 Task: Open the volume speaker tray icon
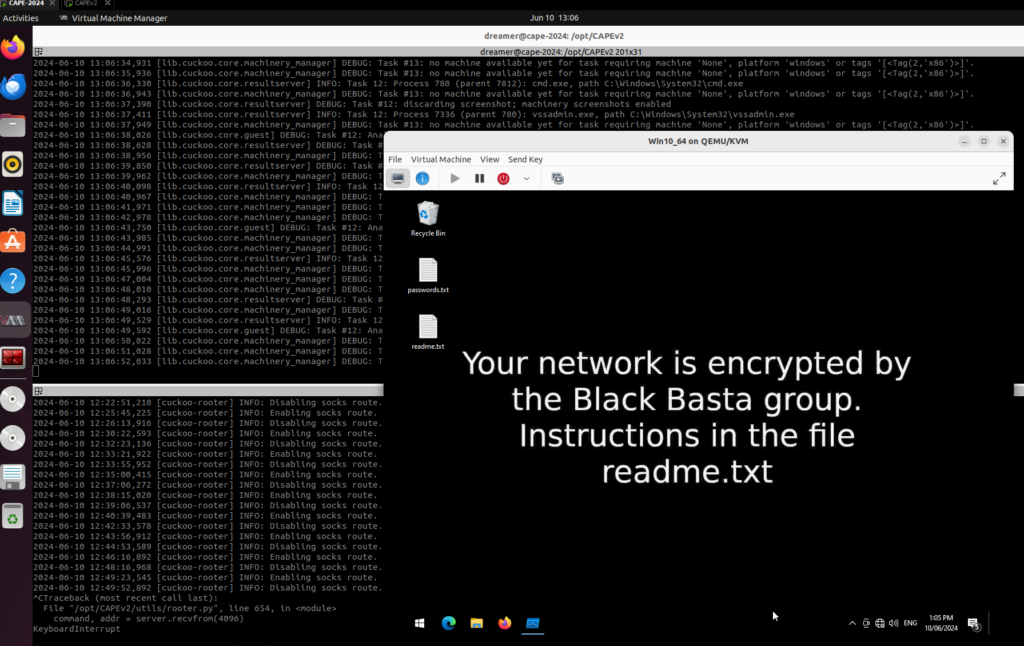tap(893, 623)
